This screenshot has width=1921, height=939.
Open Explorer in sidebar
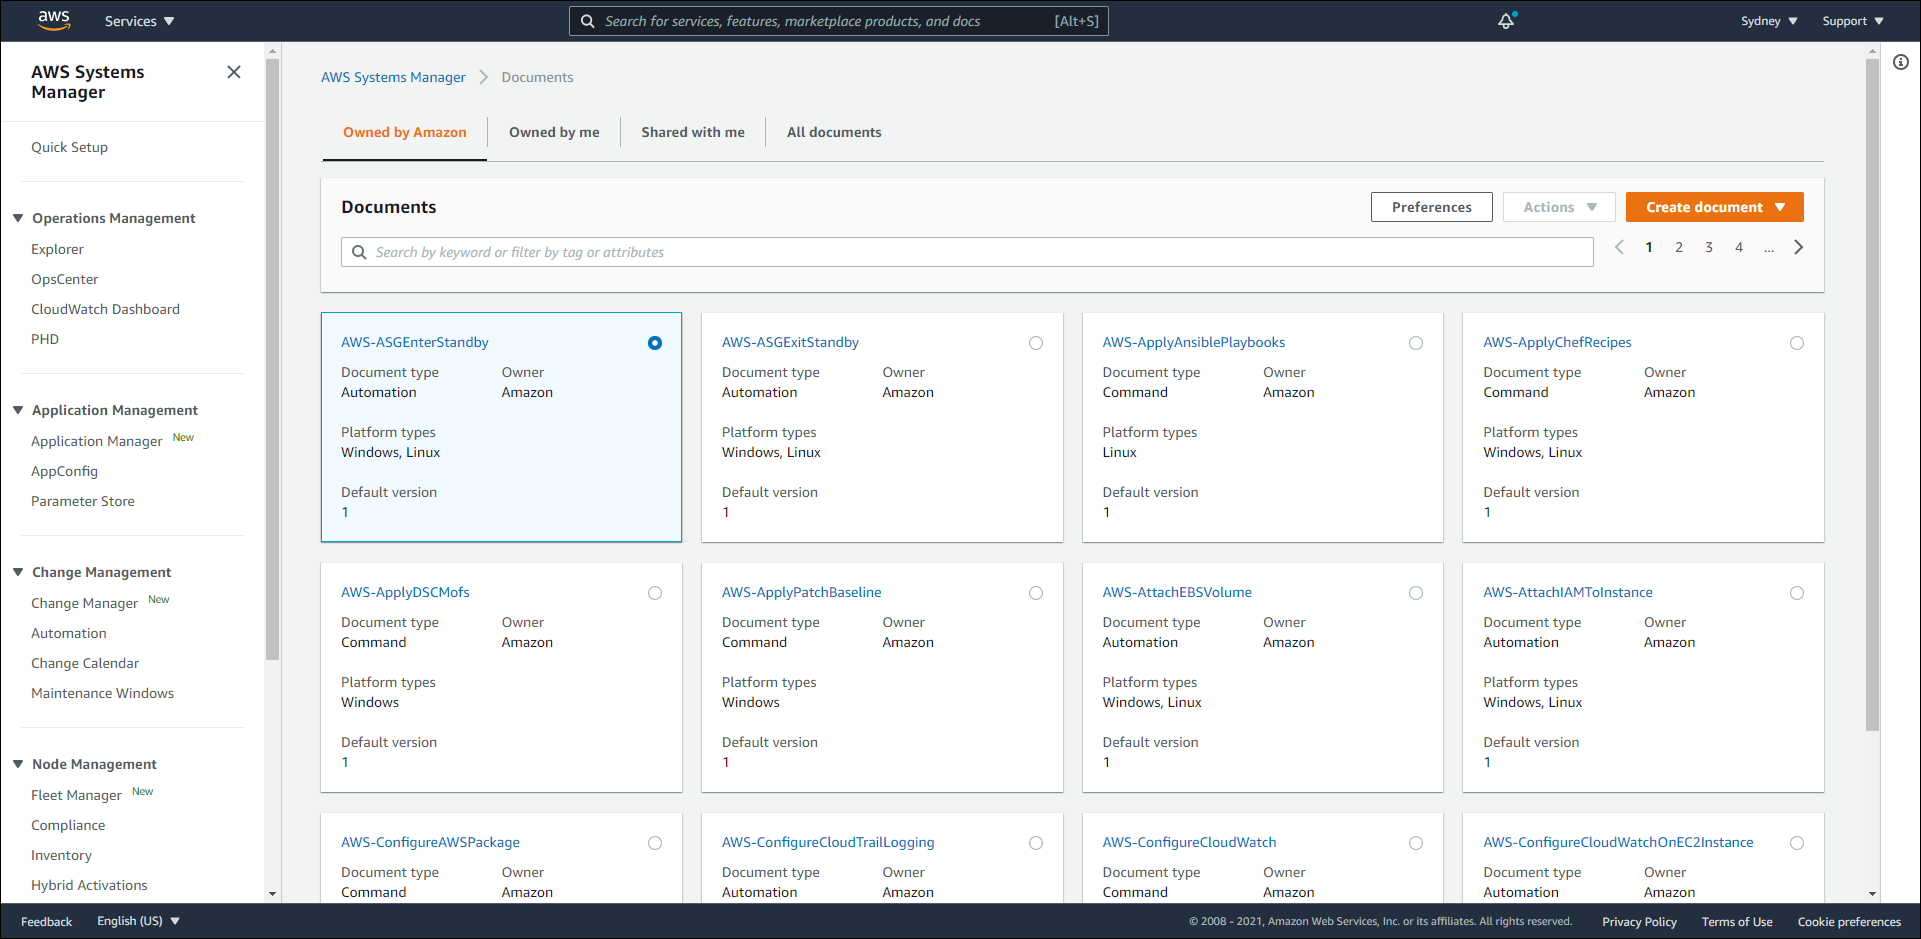pyautogui.click(x=57, y=249)
